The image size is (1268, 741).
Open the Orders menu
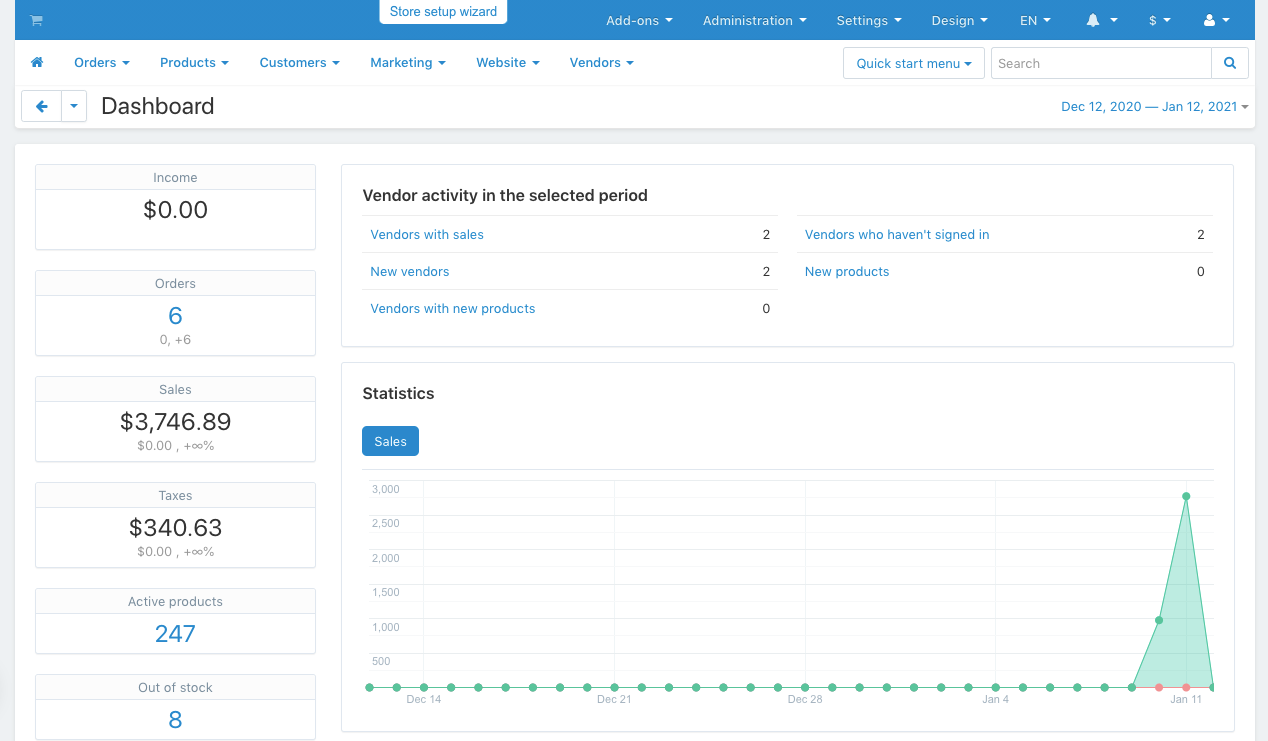tap(101, 62)
